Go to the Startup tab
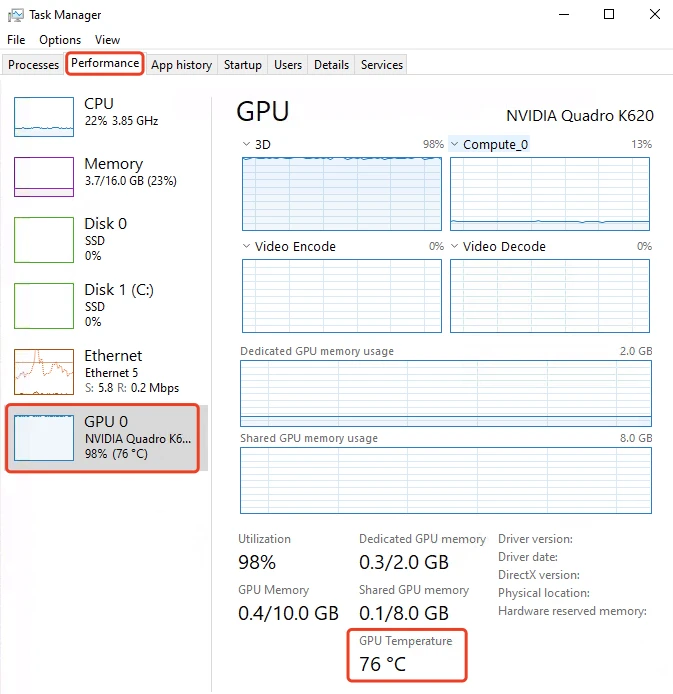The image size is (673, 694). 243,65
